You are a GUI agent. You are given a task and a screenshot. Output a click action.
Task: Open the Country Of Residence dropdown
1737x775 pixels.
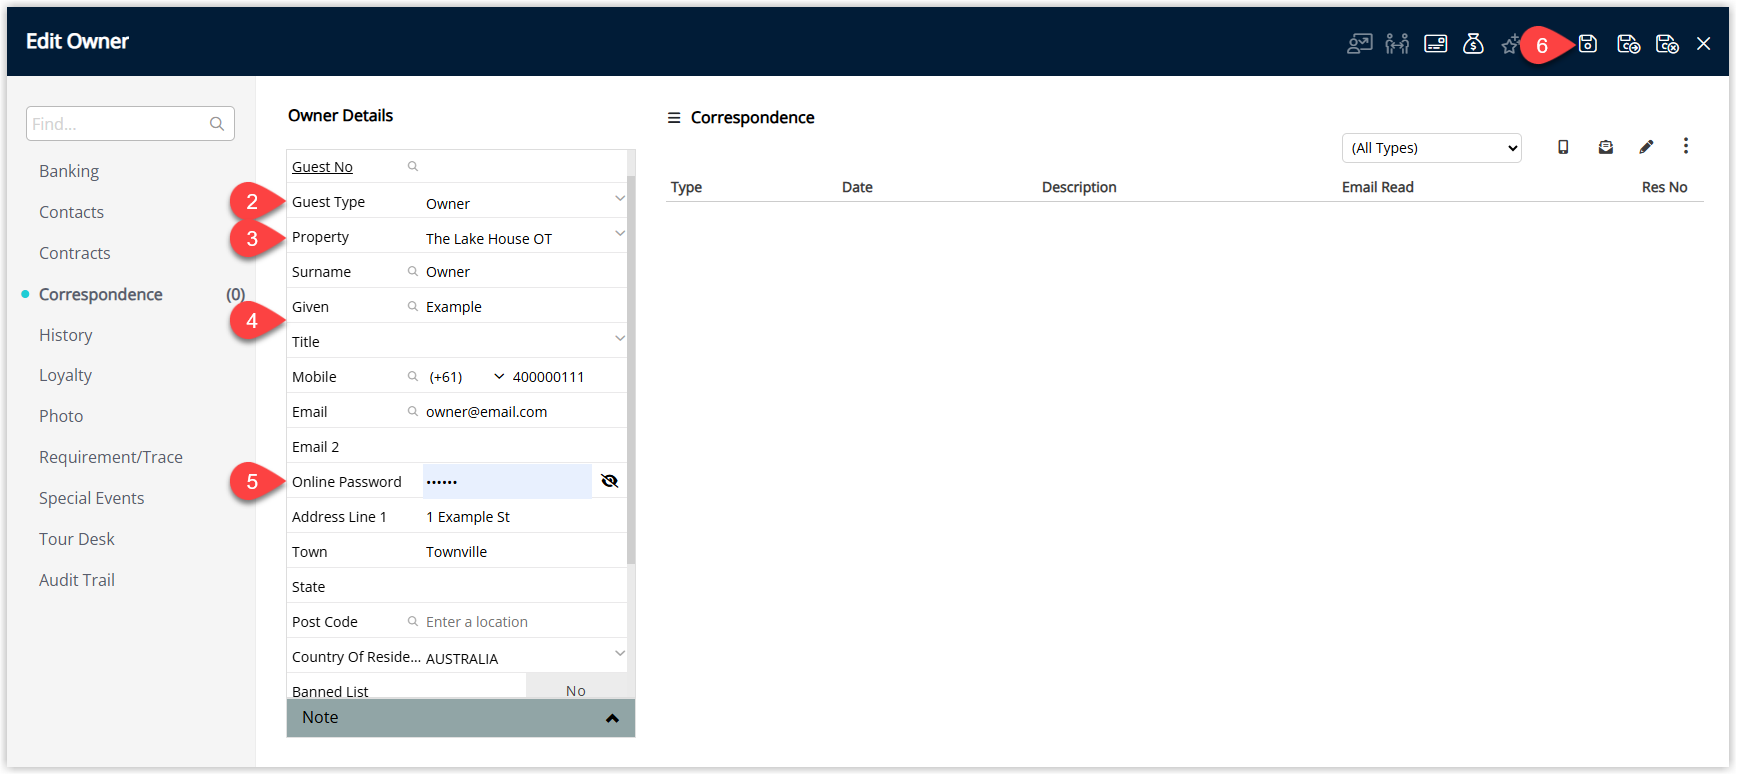click(620, 653)
